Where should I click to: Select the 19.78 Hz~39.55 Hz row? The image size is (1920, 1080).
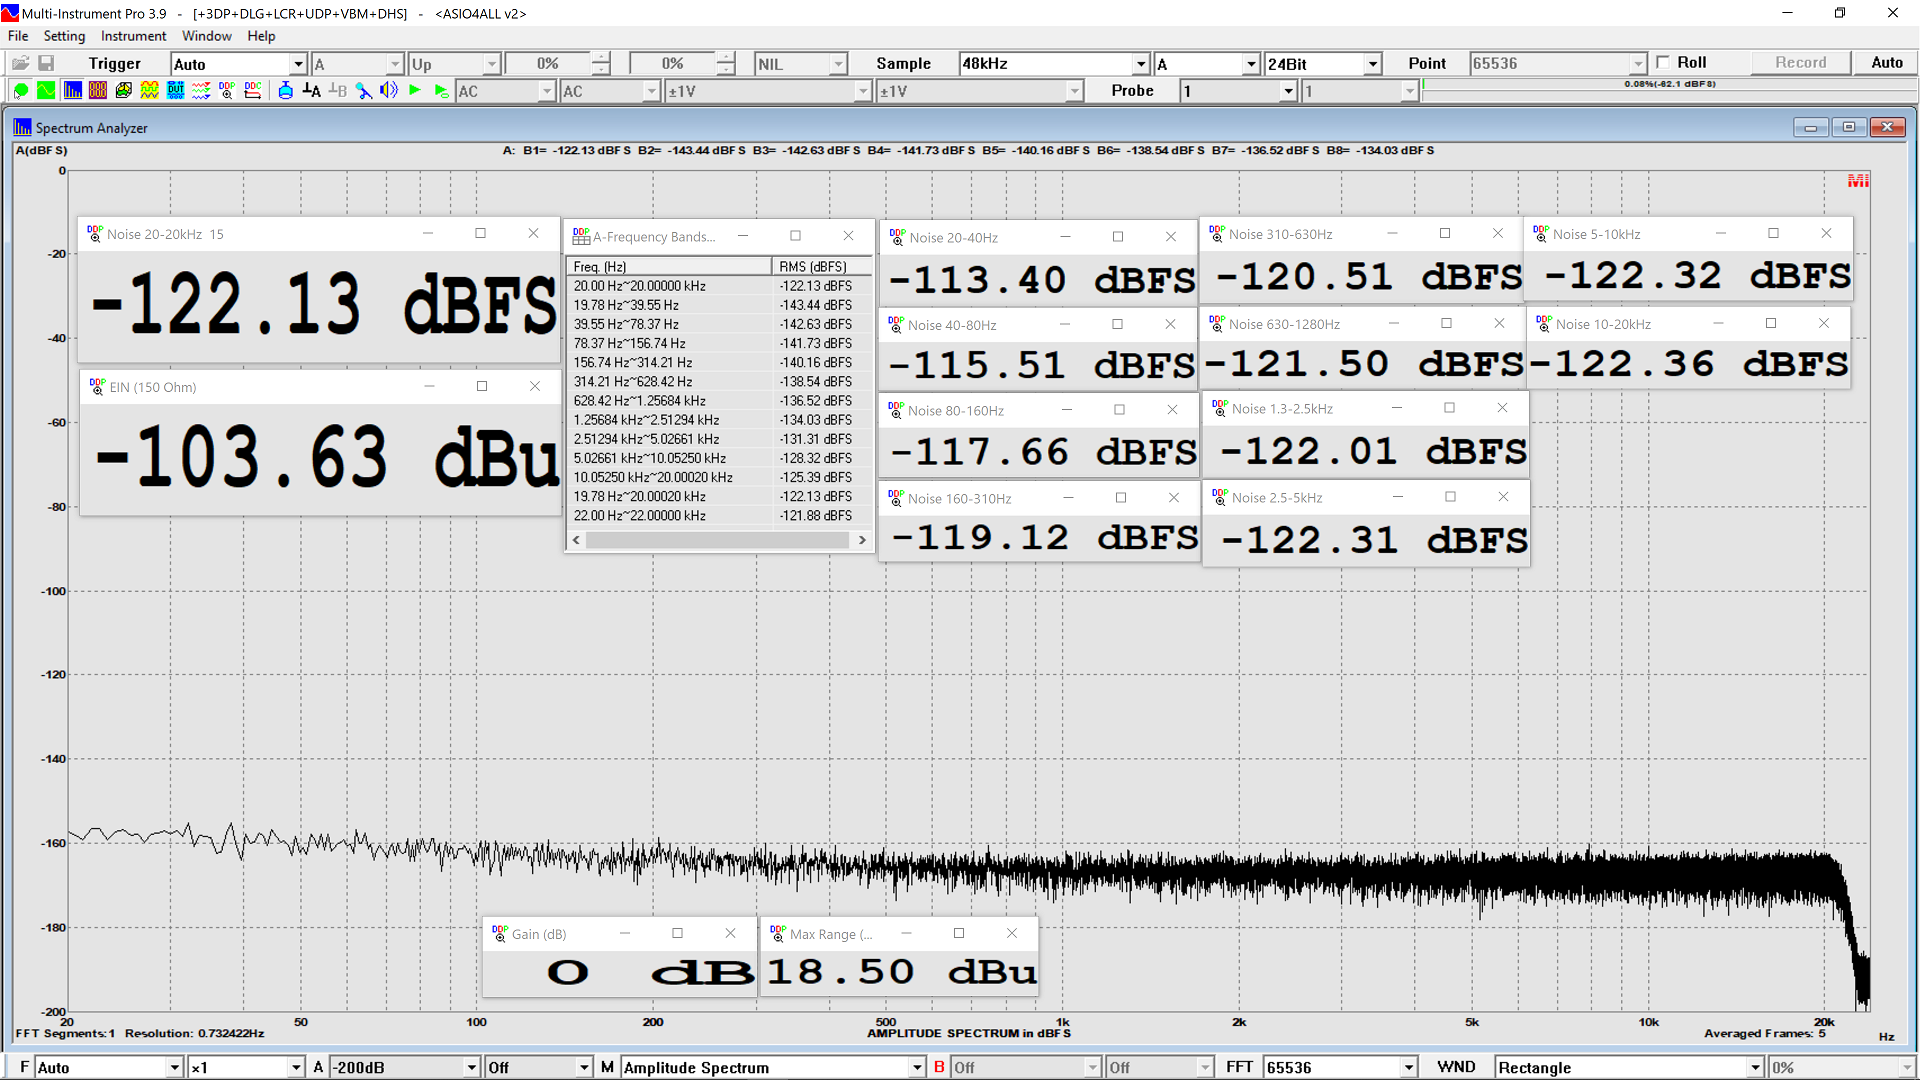[718, 305]
